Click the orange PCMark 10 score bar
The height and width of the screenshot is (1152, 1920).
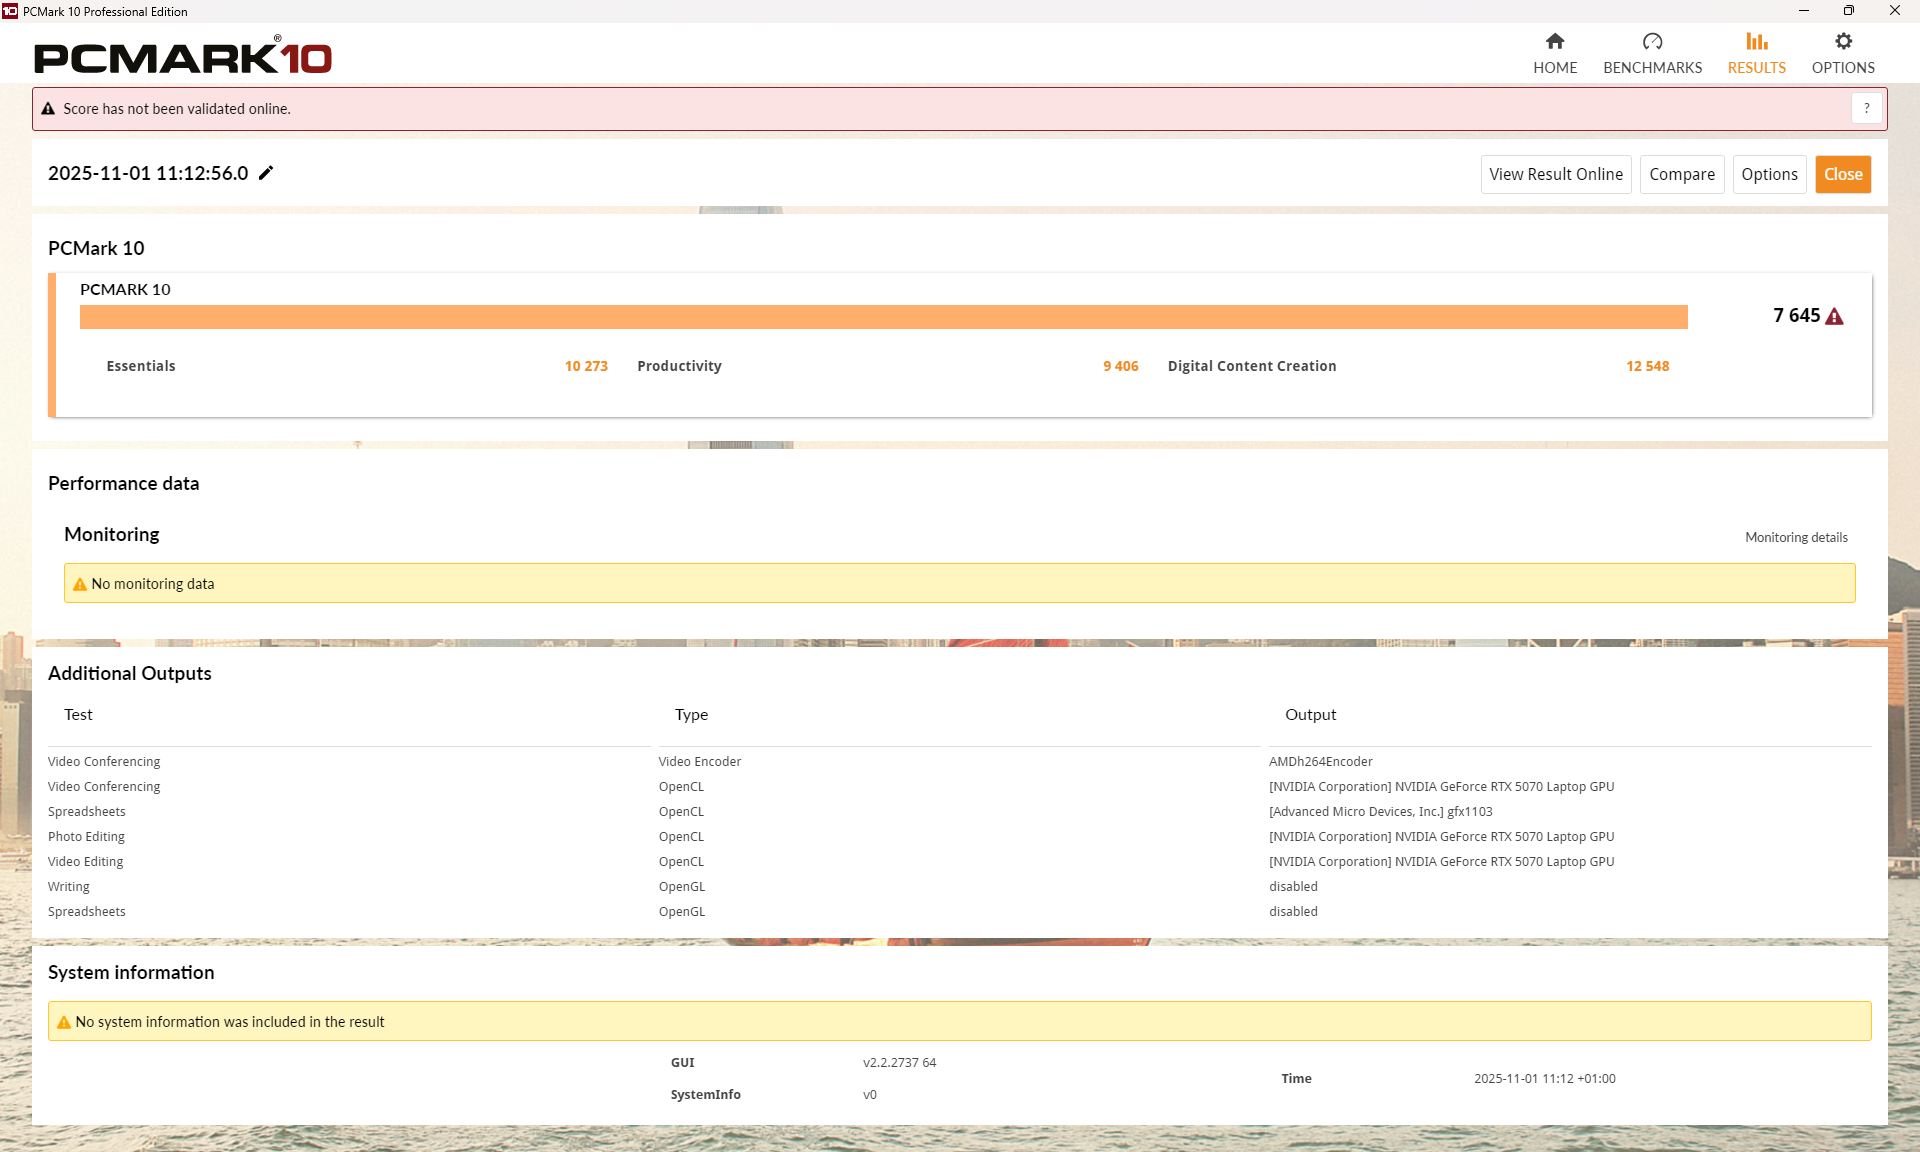pos(883,317)
